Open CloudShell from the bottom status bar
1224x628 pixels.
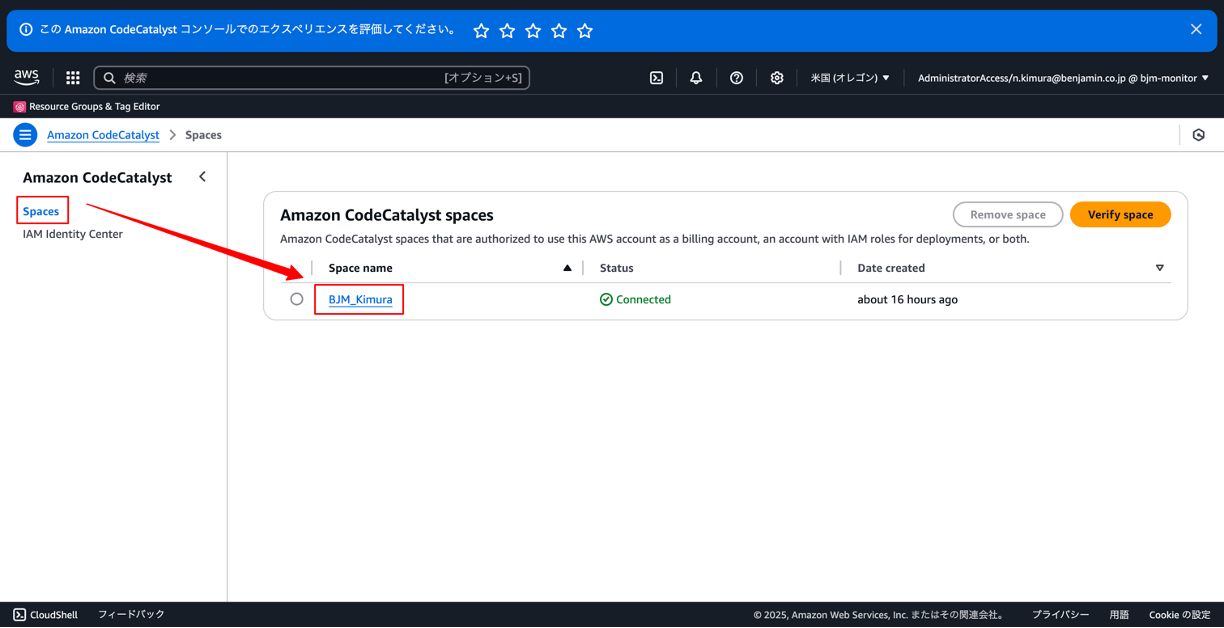[44, 614]
